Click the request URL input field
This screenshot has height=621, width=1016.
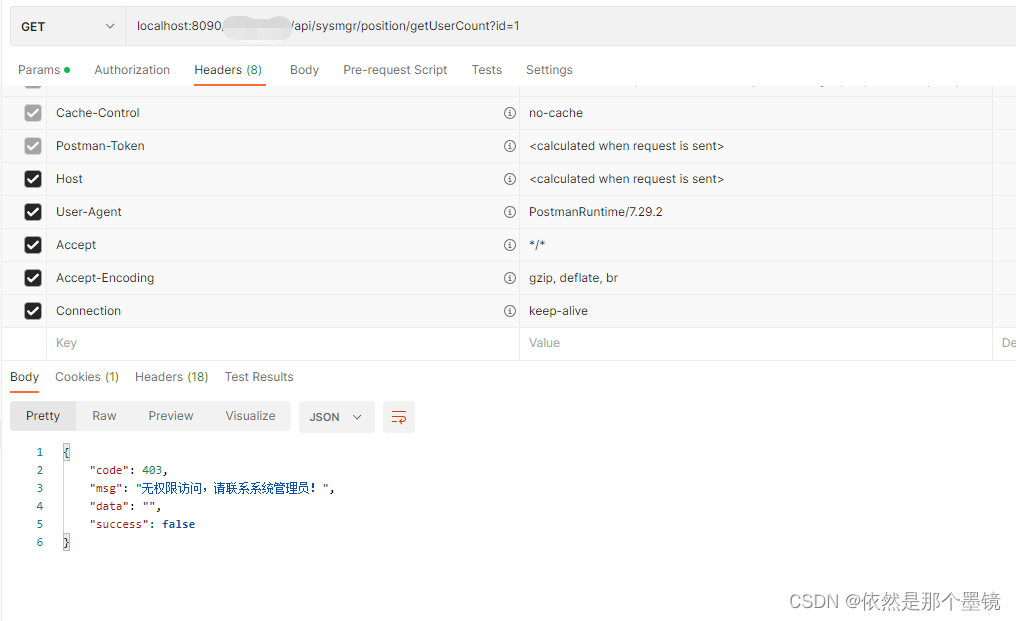pyautogui.click(x=400, y=25)
